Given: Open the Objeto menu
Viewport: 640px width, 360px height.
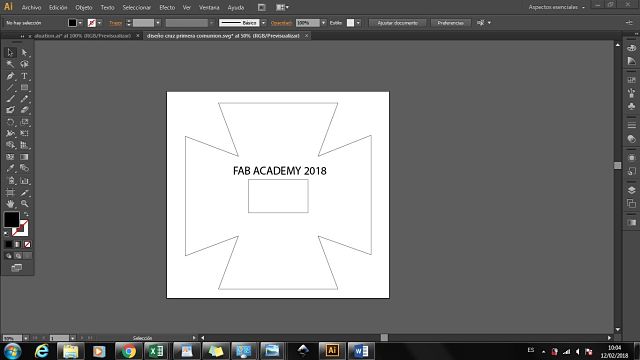Looking at the screenshot, I should 84,7.
